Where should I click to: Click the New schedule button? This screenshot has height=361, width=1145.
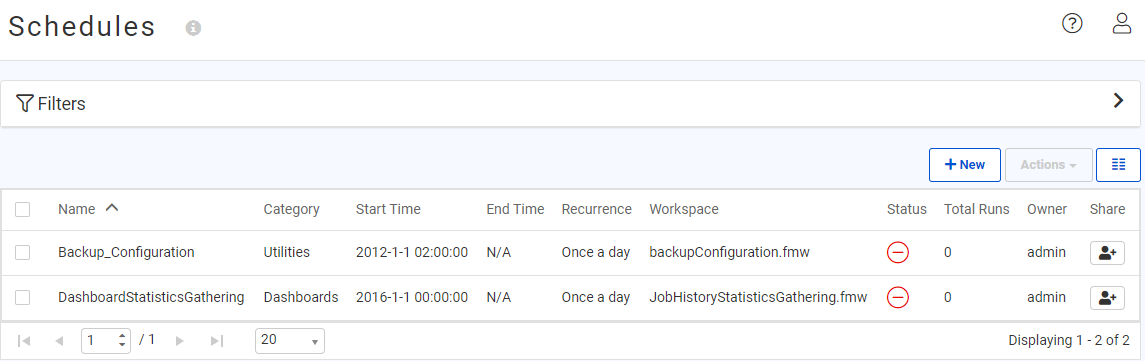(965, 164)
